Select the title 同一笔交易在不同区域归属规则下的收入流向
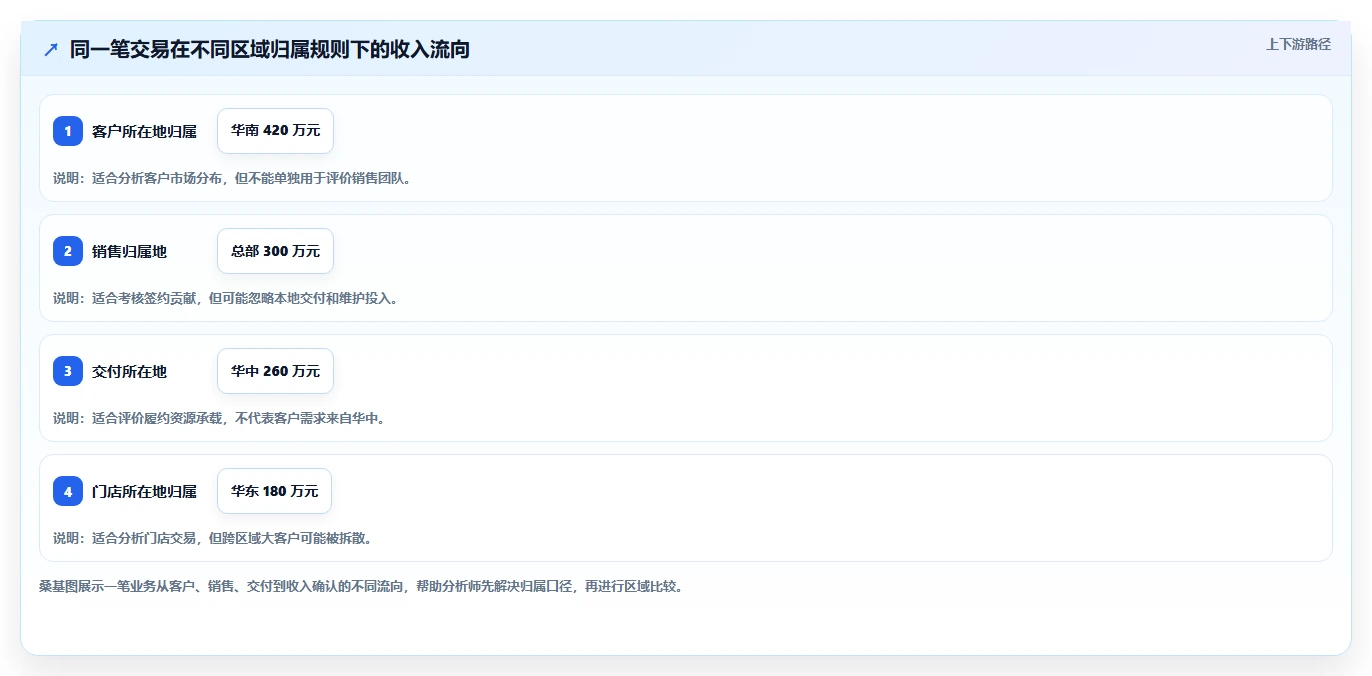Viewport: 1372px width, 676px height. point(270,49)
